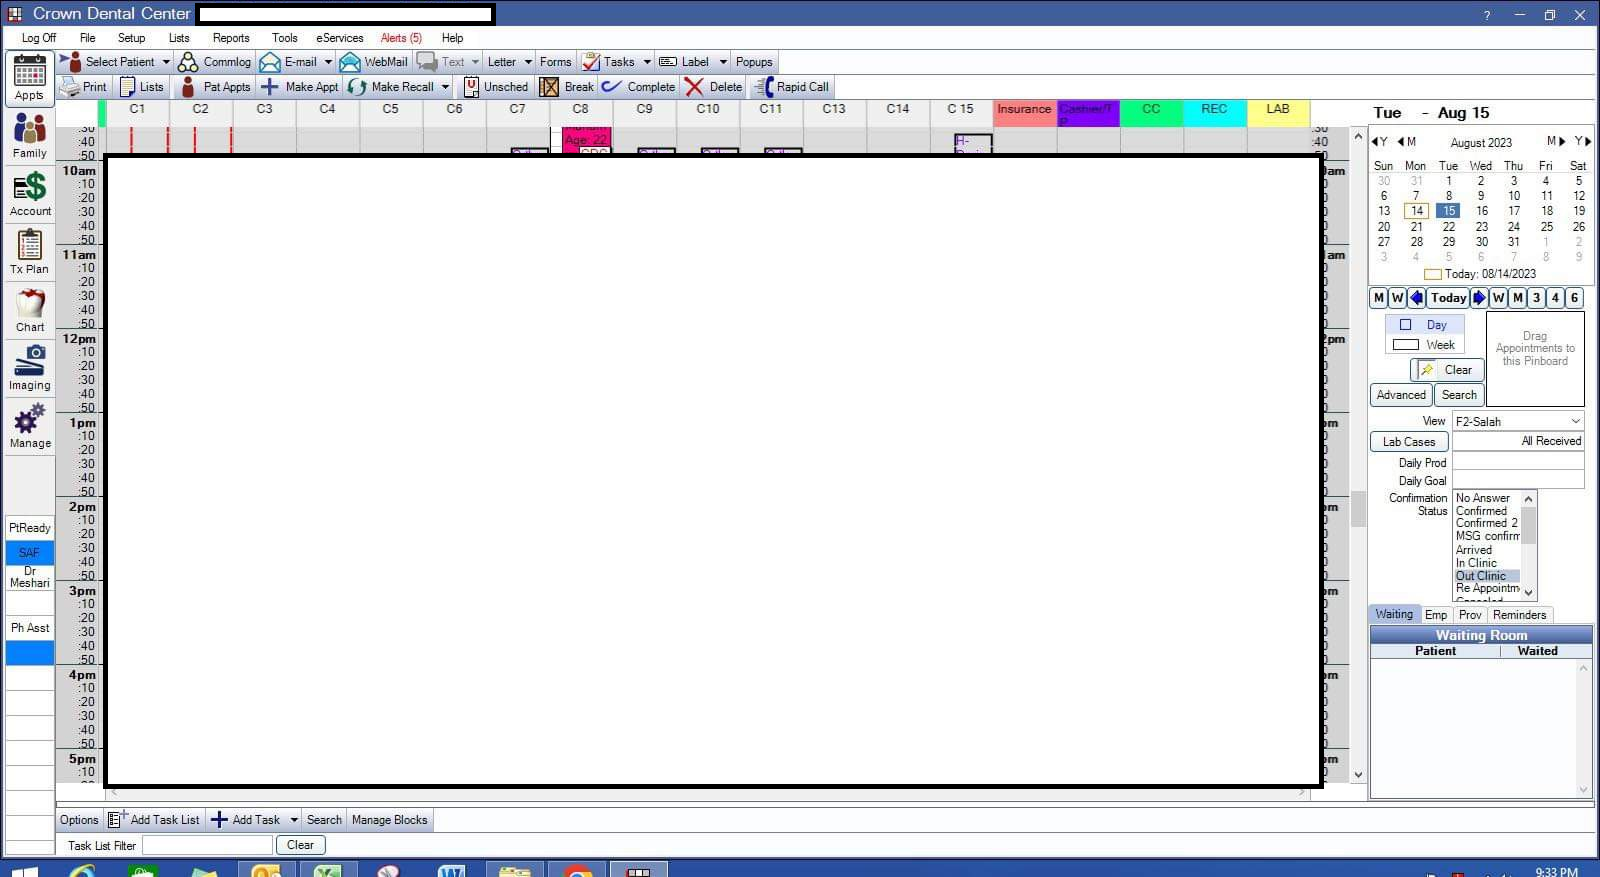
Task: Select the REC cyan column header
Action: pyautogui.click(x=1214, y=113)
